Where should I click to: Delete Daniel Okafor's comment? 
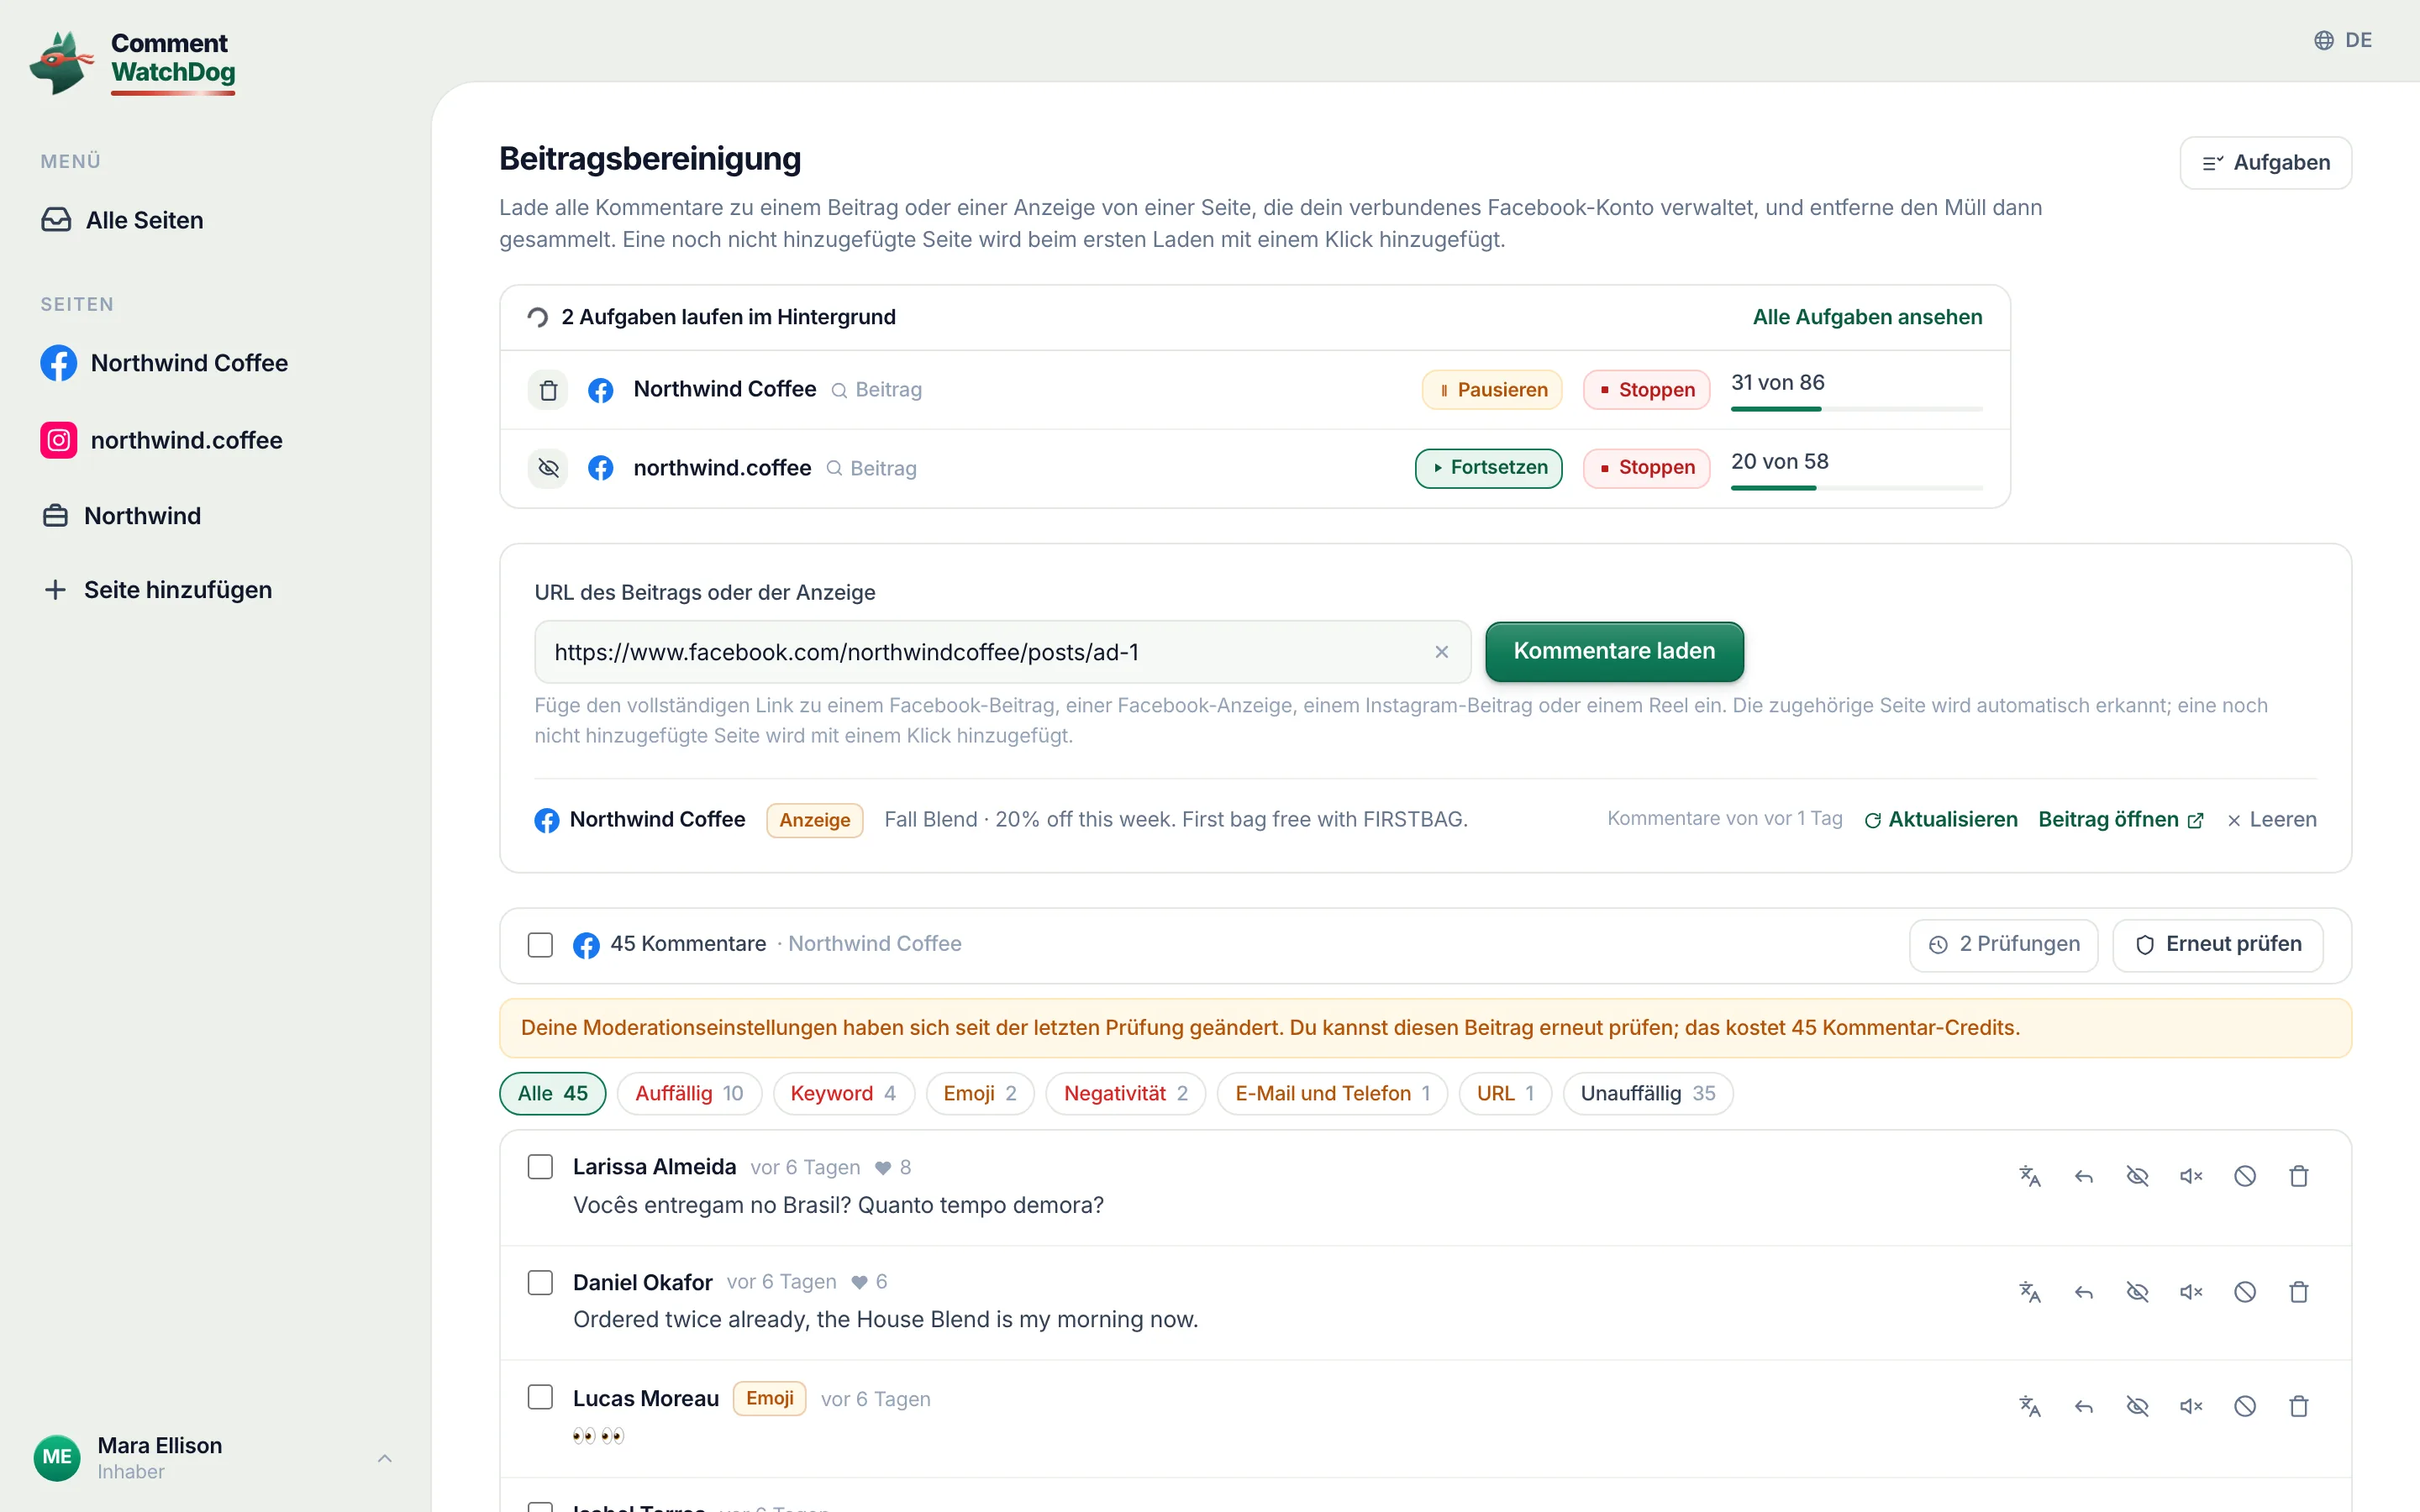coord(2299,1292)
